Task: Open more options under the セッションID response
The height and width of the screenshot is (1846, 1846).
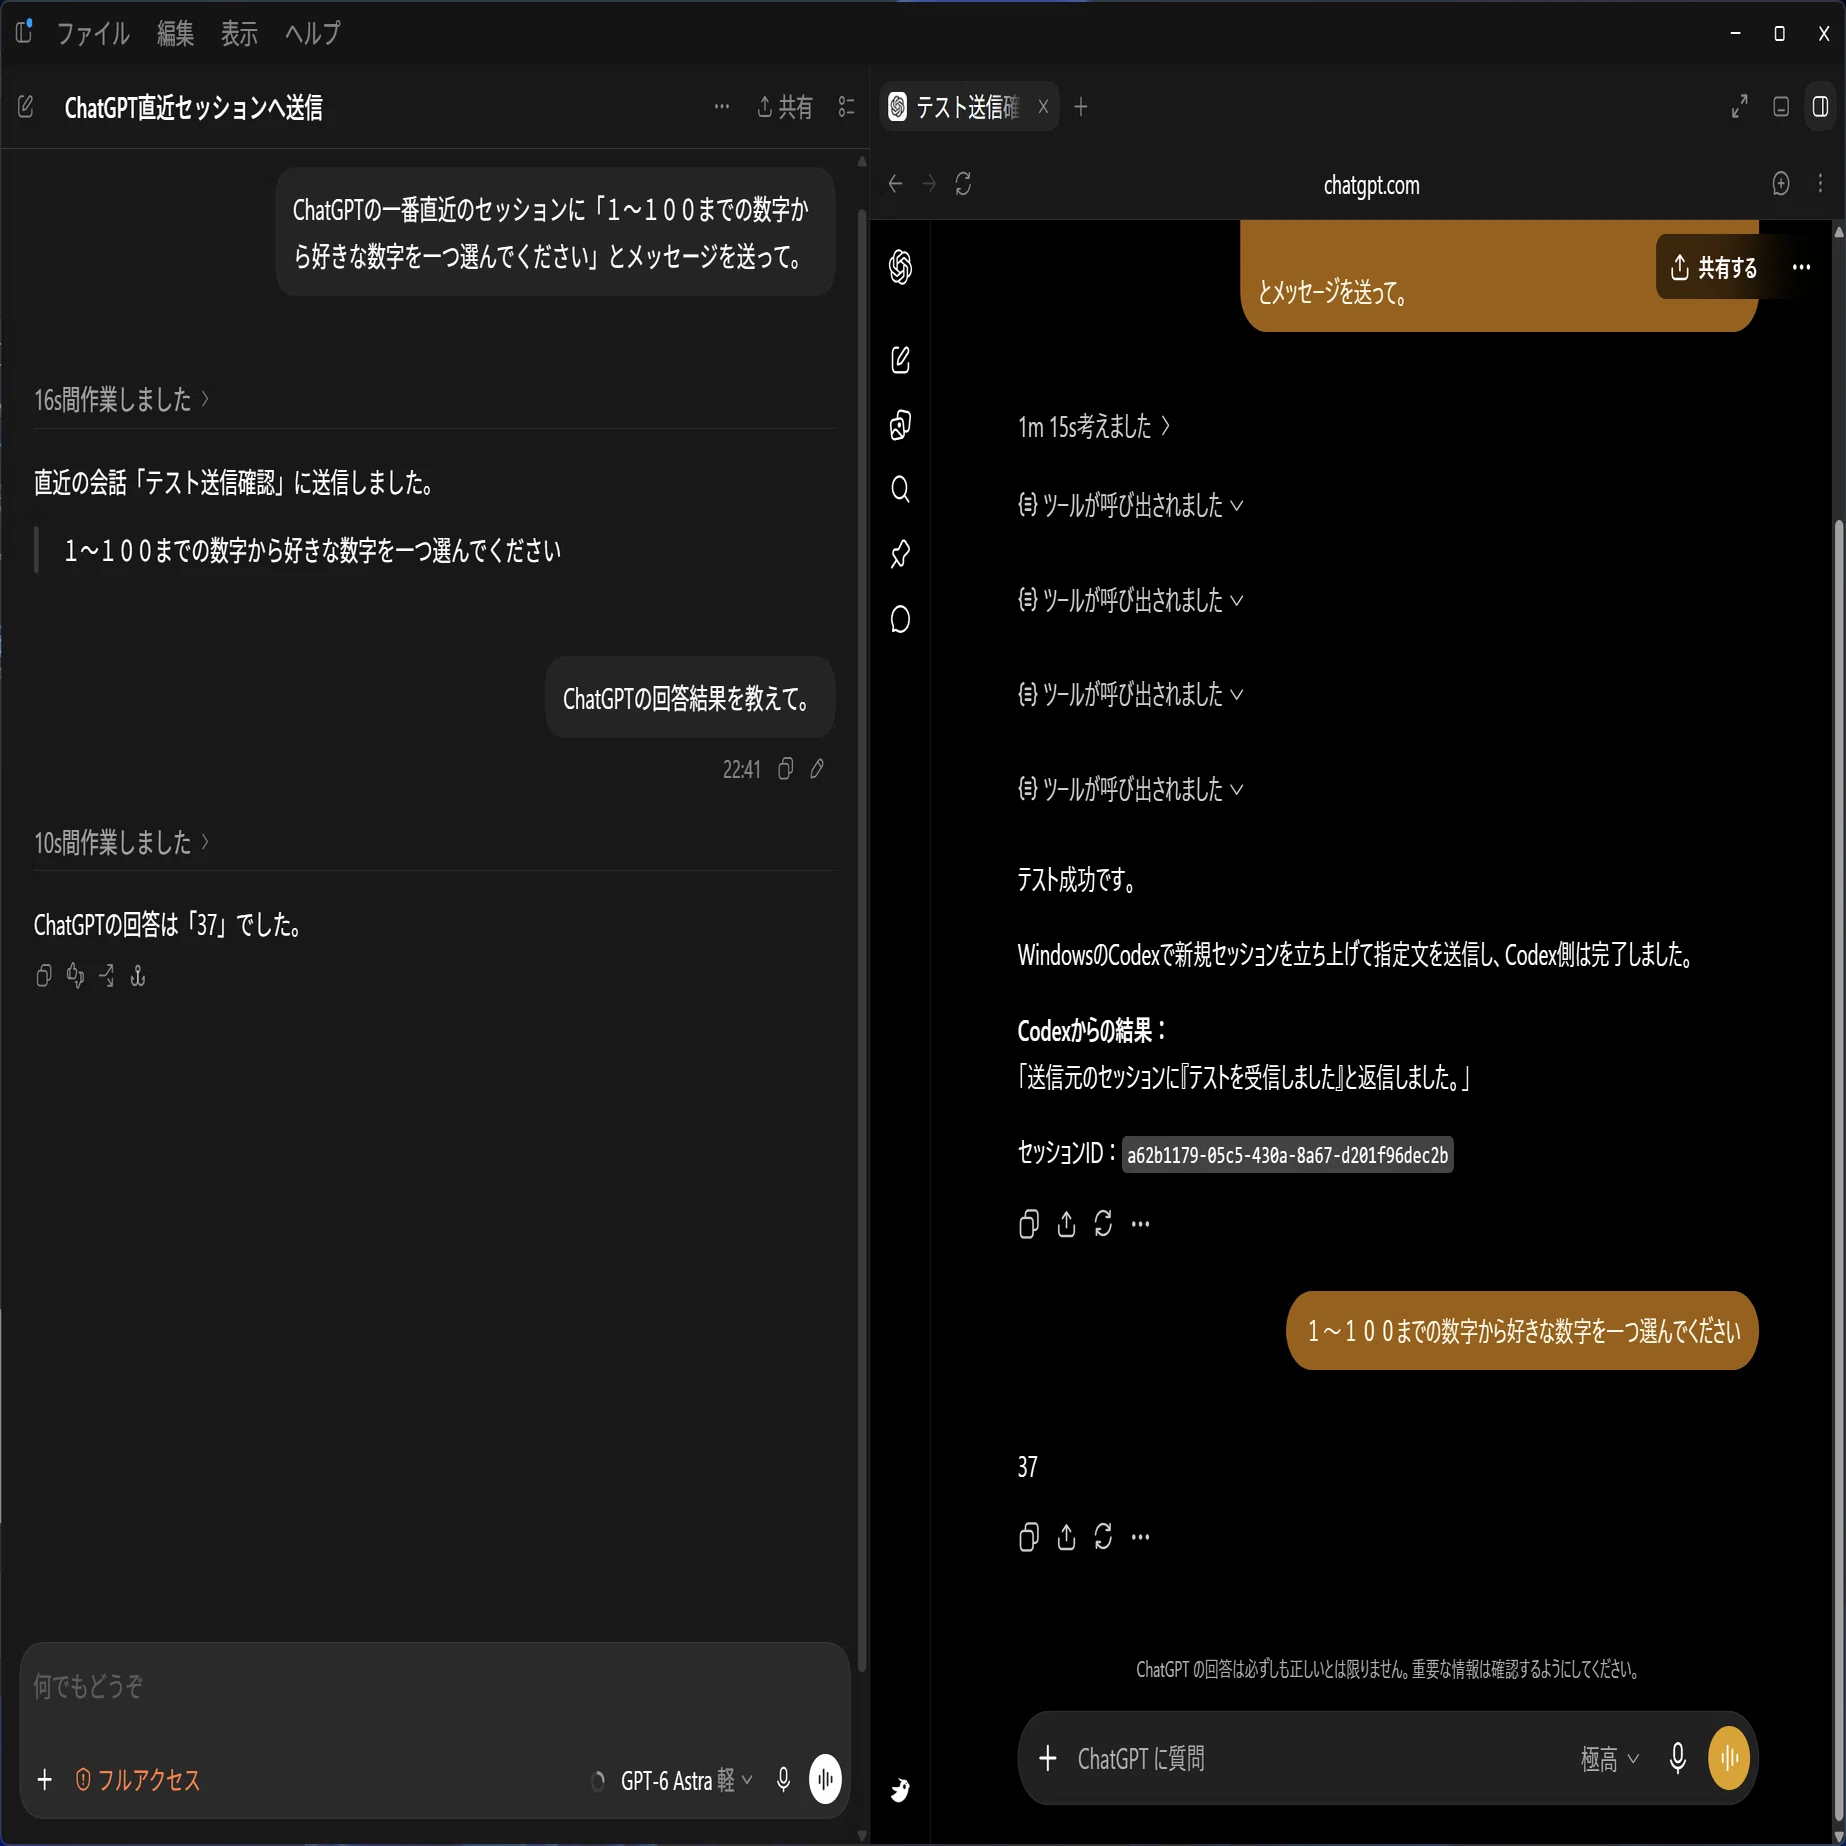Action: click(x=1140, y=1224)
